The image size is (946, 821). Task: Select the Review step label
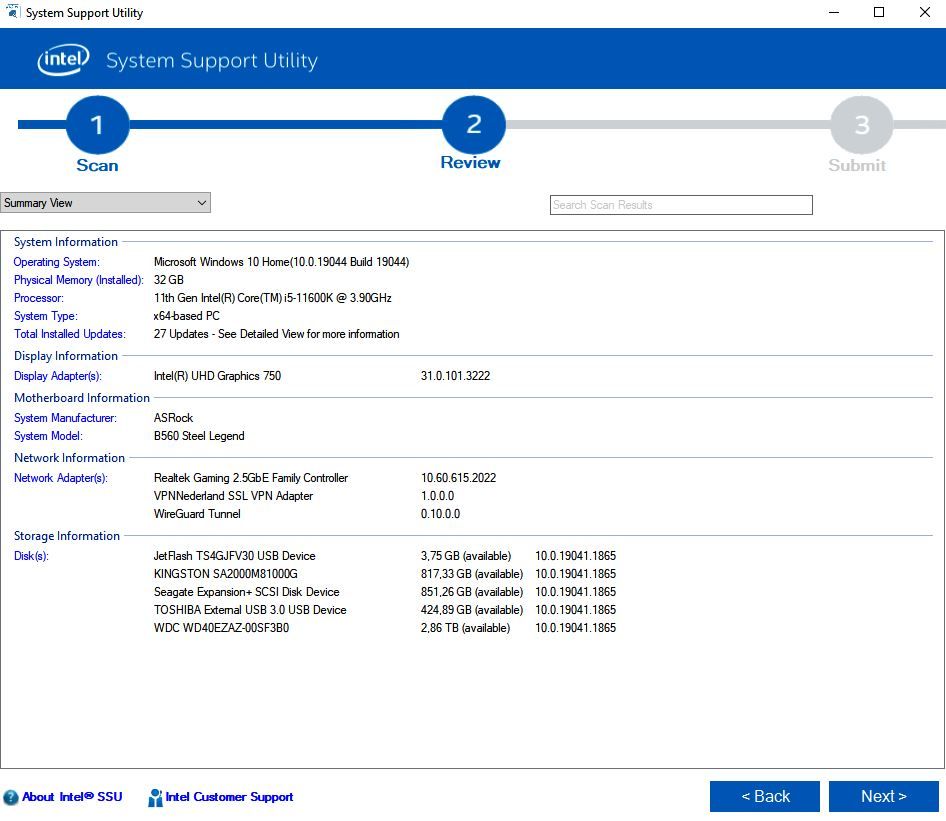pos(471,162)
